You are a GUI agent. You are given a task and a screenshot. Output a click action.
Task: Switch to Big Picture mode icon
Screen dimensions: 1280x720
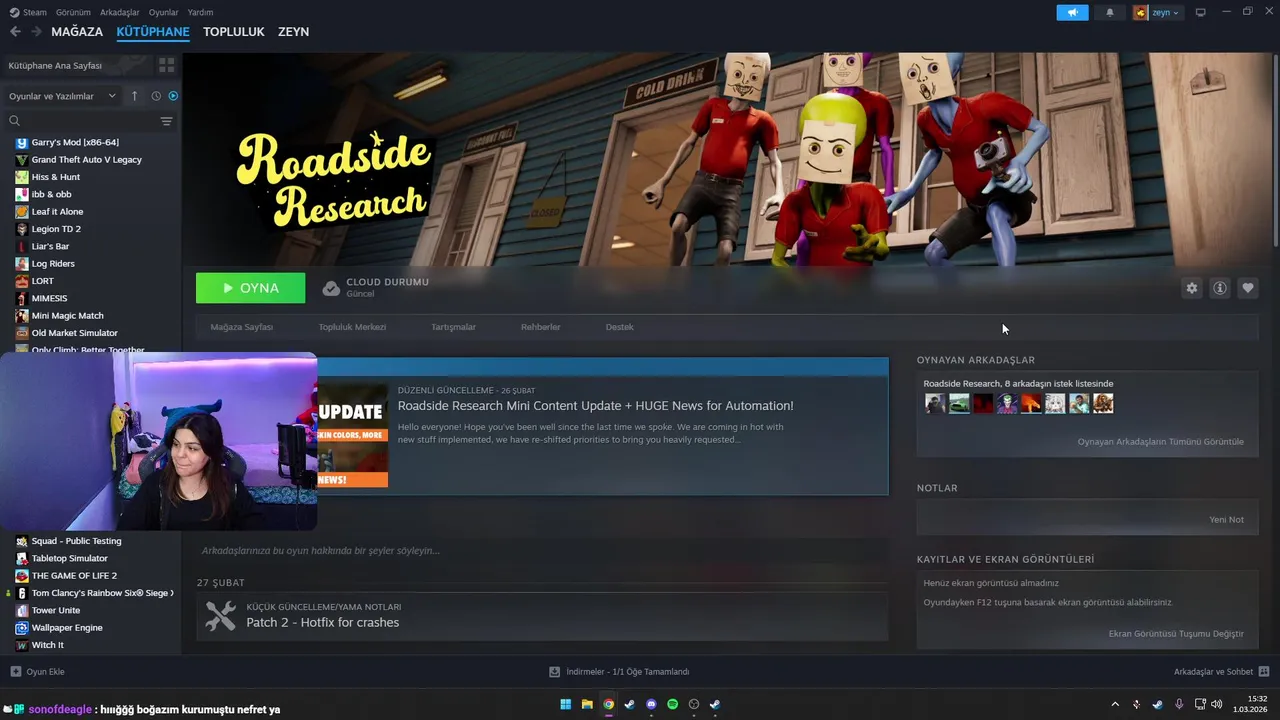(x=1201, y=12)
